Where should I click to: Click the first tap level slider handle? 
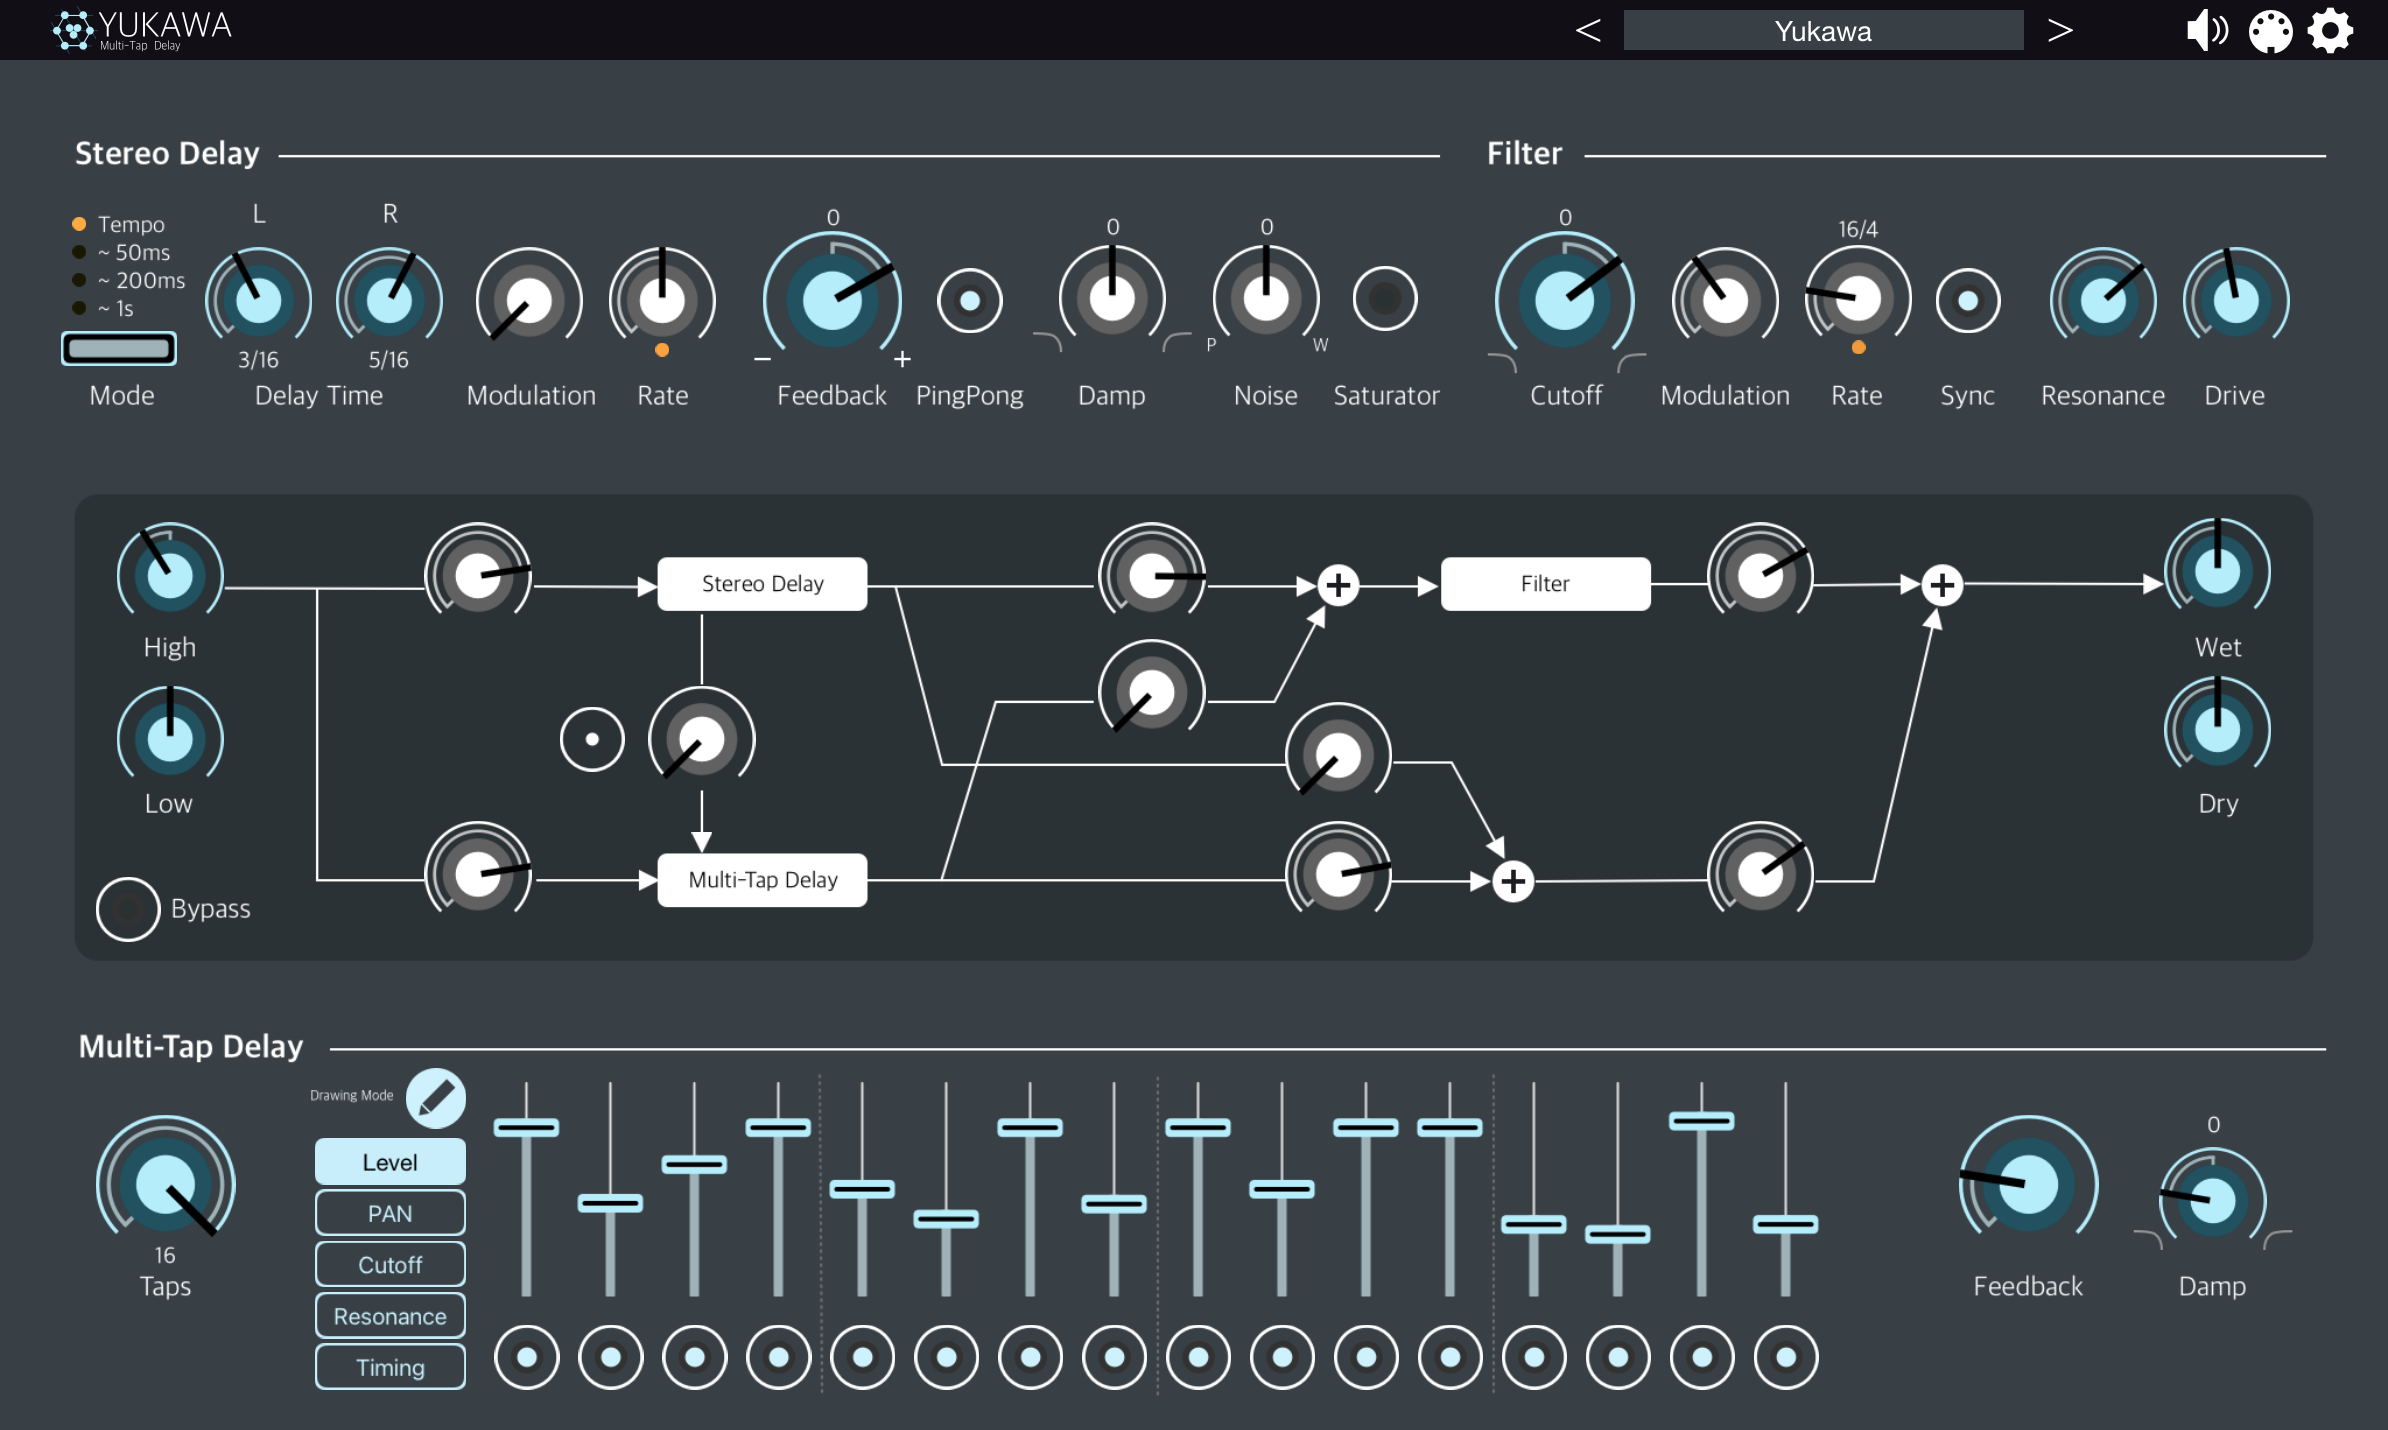click(526, 1127)
